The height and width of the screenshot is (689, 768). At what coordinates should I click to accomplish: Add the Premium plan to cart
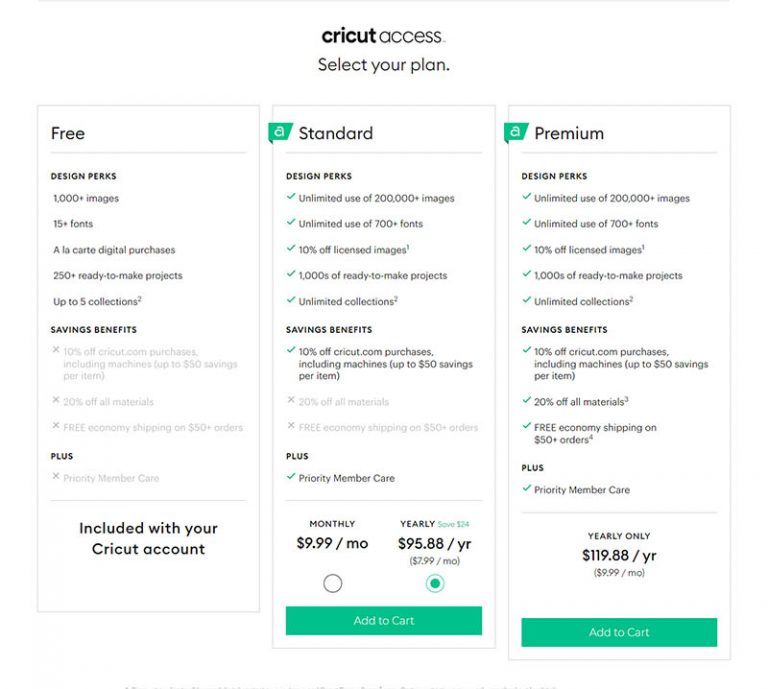tap(619, 632)
